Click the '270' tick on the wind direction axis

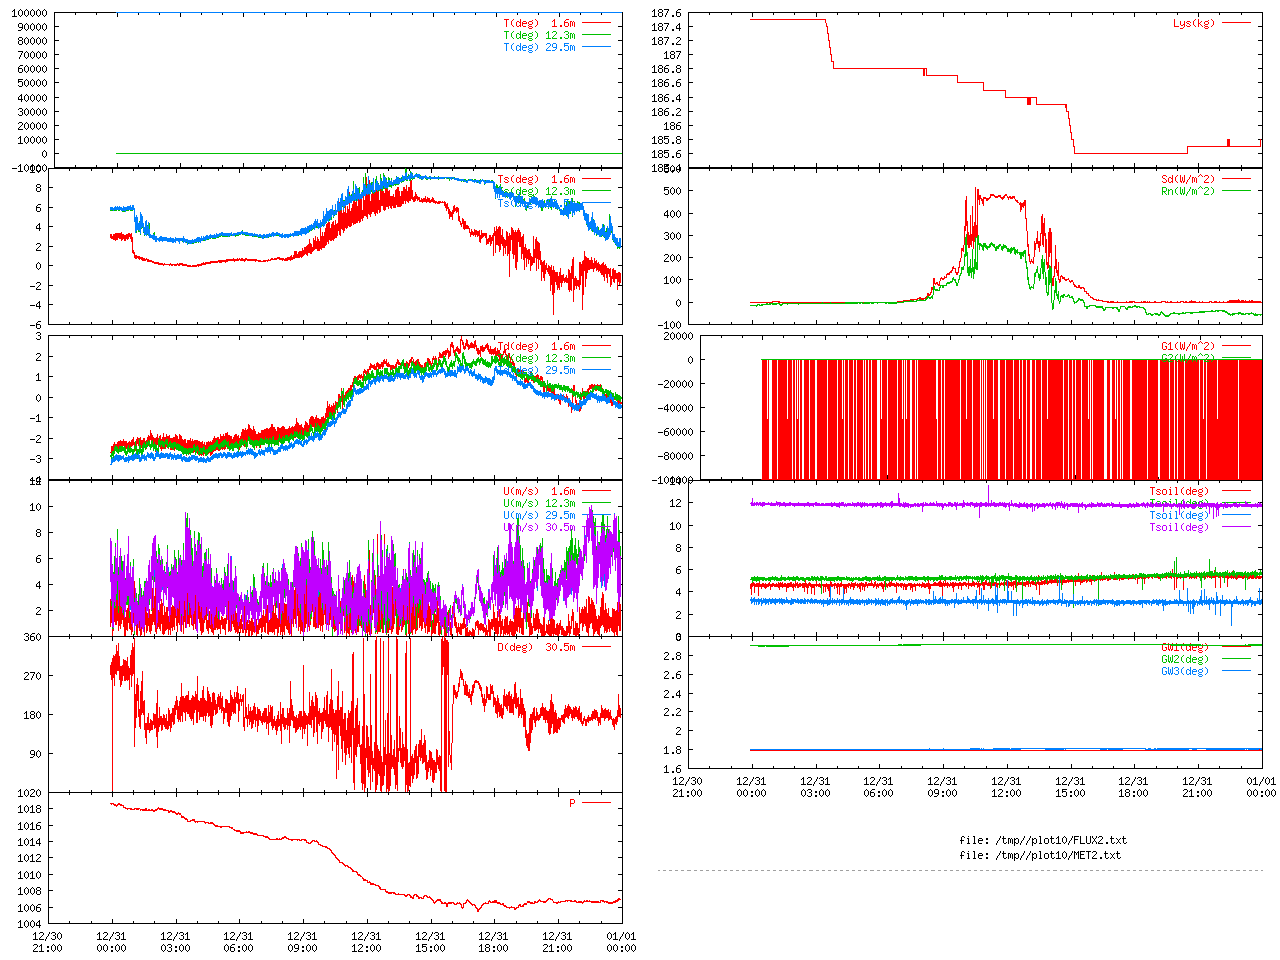32,676
